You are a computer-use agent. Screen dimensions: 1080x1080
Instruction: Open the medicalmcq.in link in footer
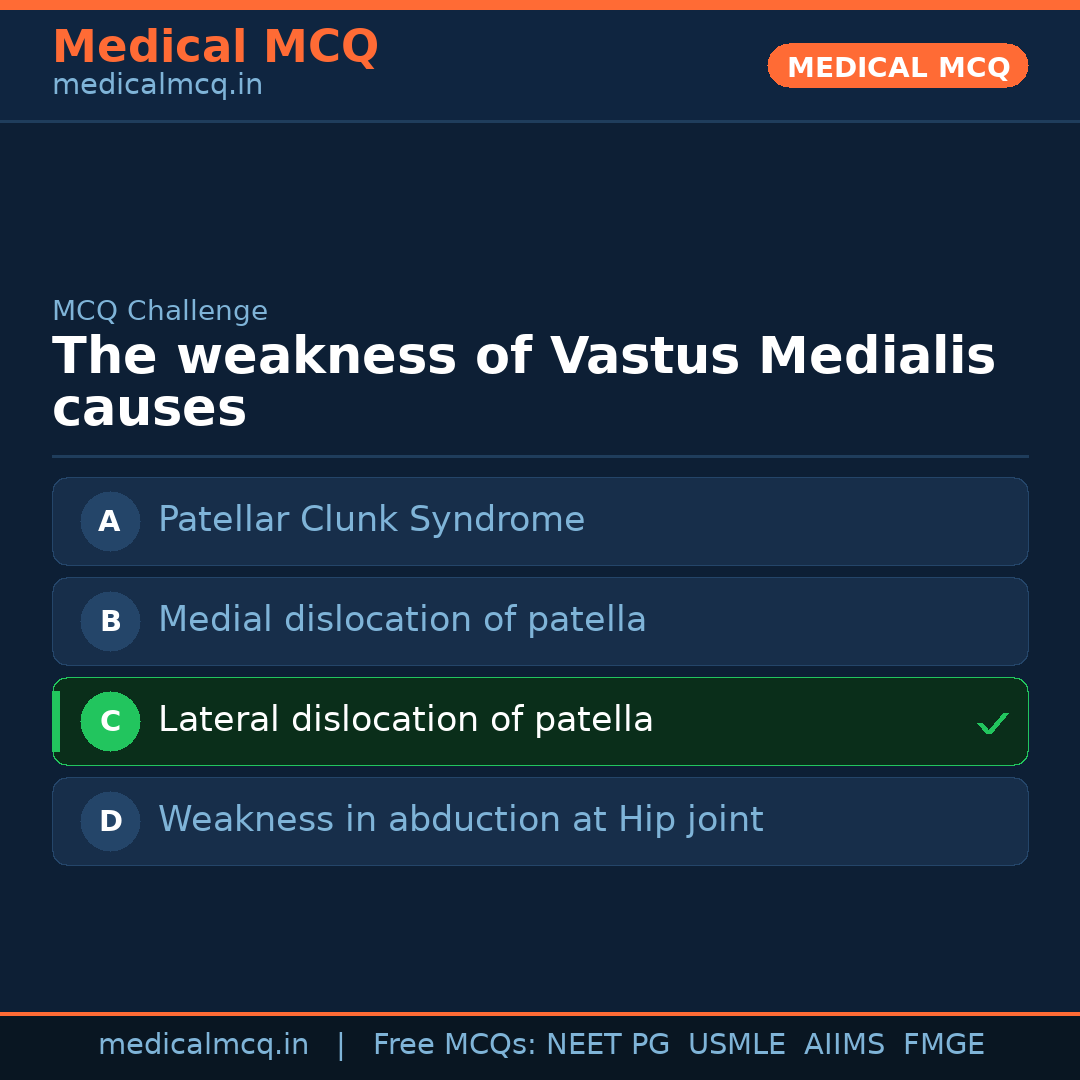pos(203,1045)
